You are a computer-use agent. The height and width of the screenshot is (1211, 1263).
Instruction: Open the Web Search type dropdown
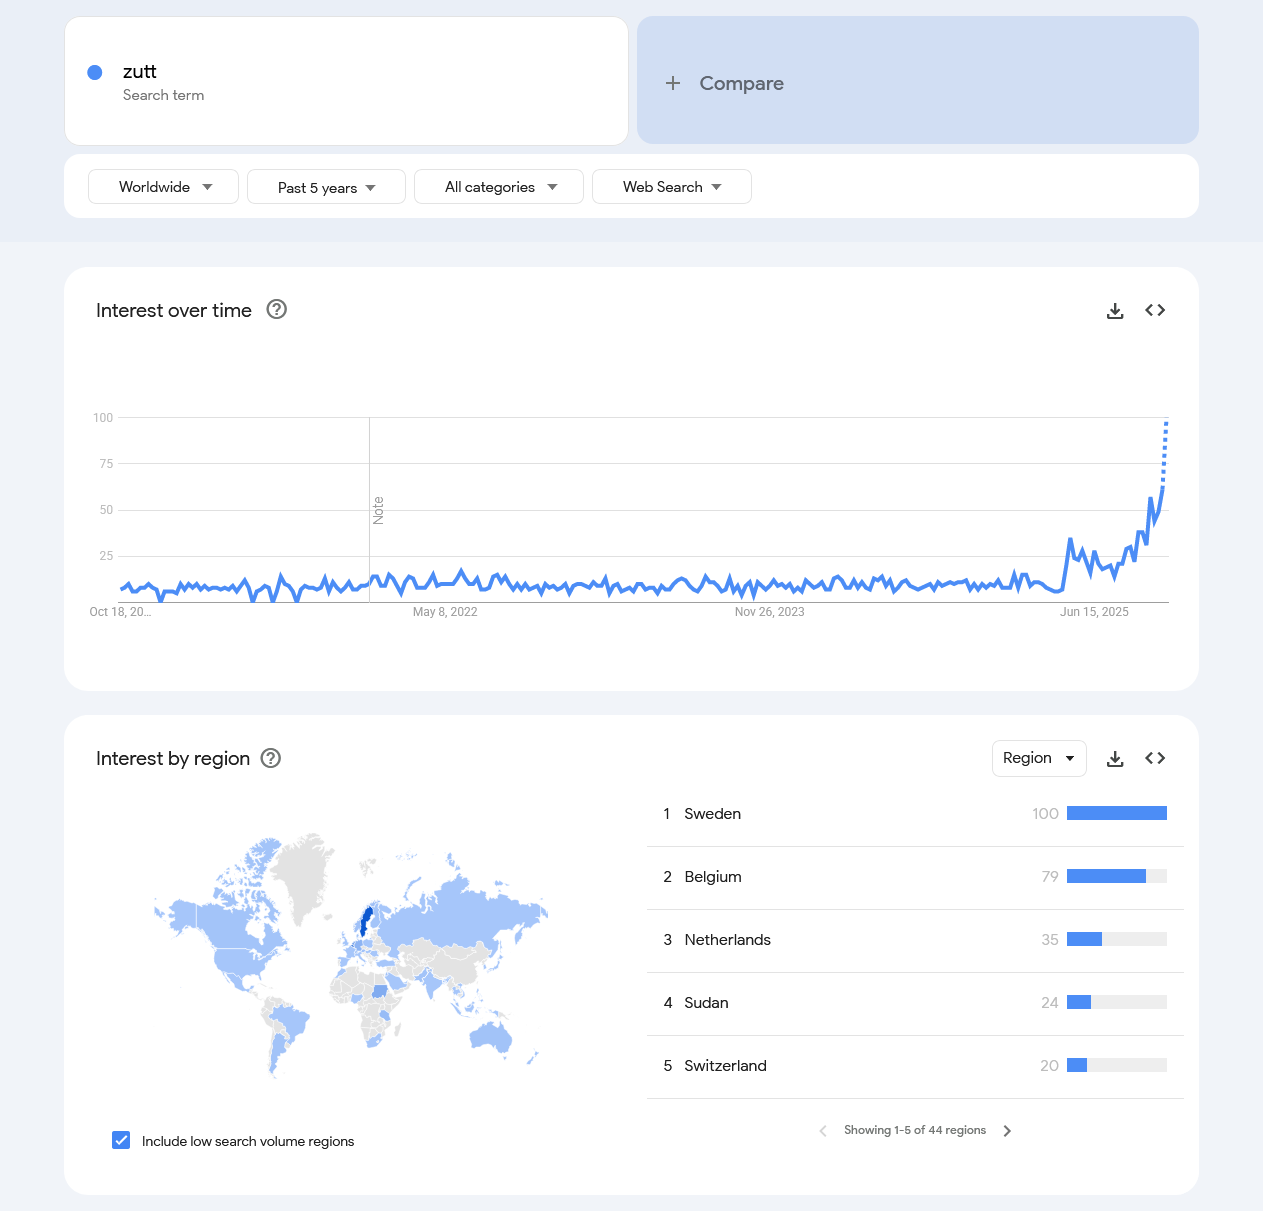click(x=672, y=187)
